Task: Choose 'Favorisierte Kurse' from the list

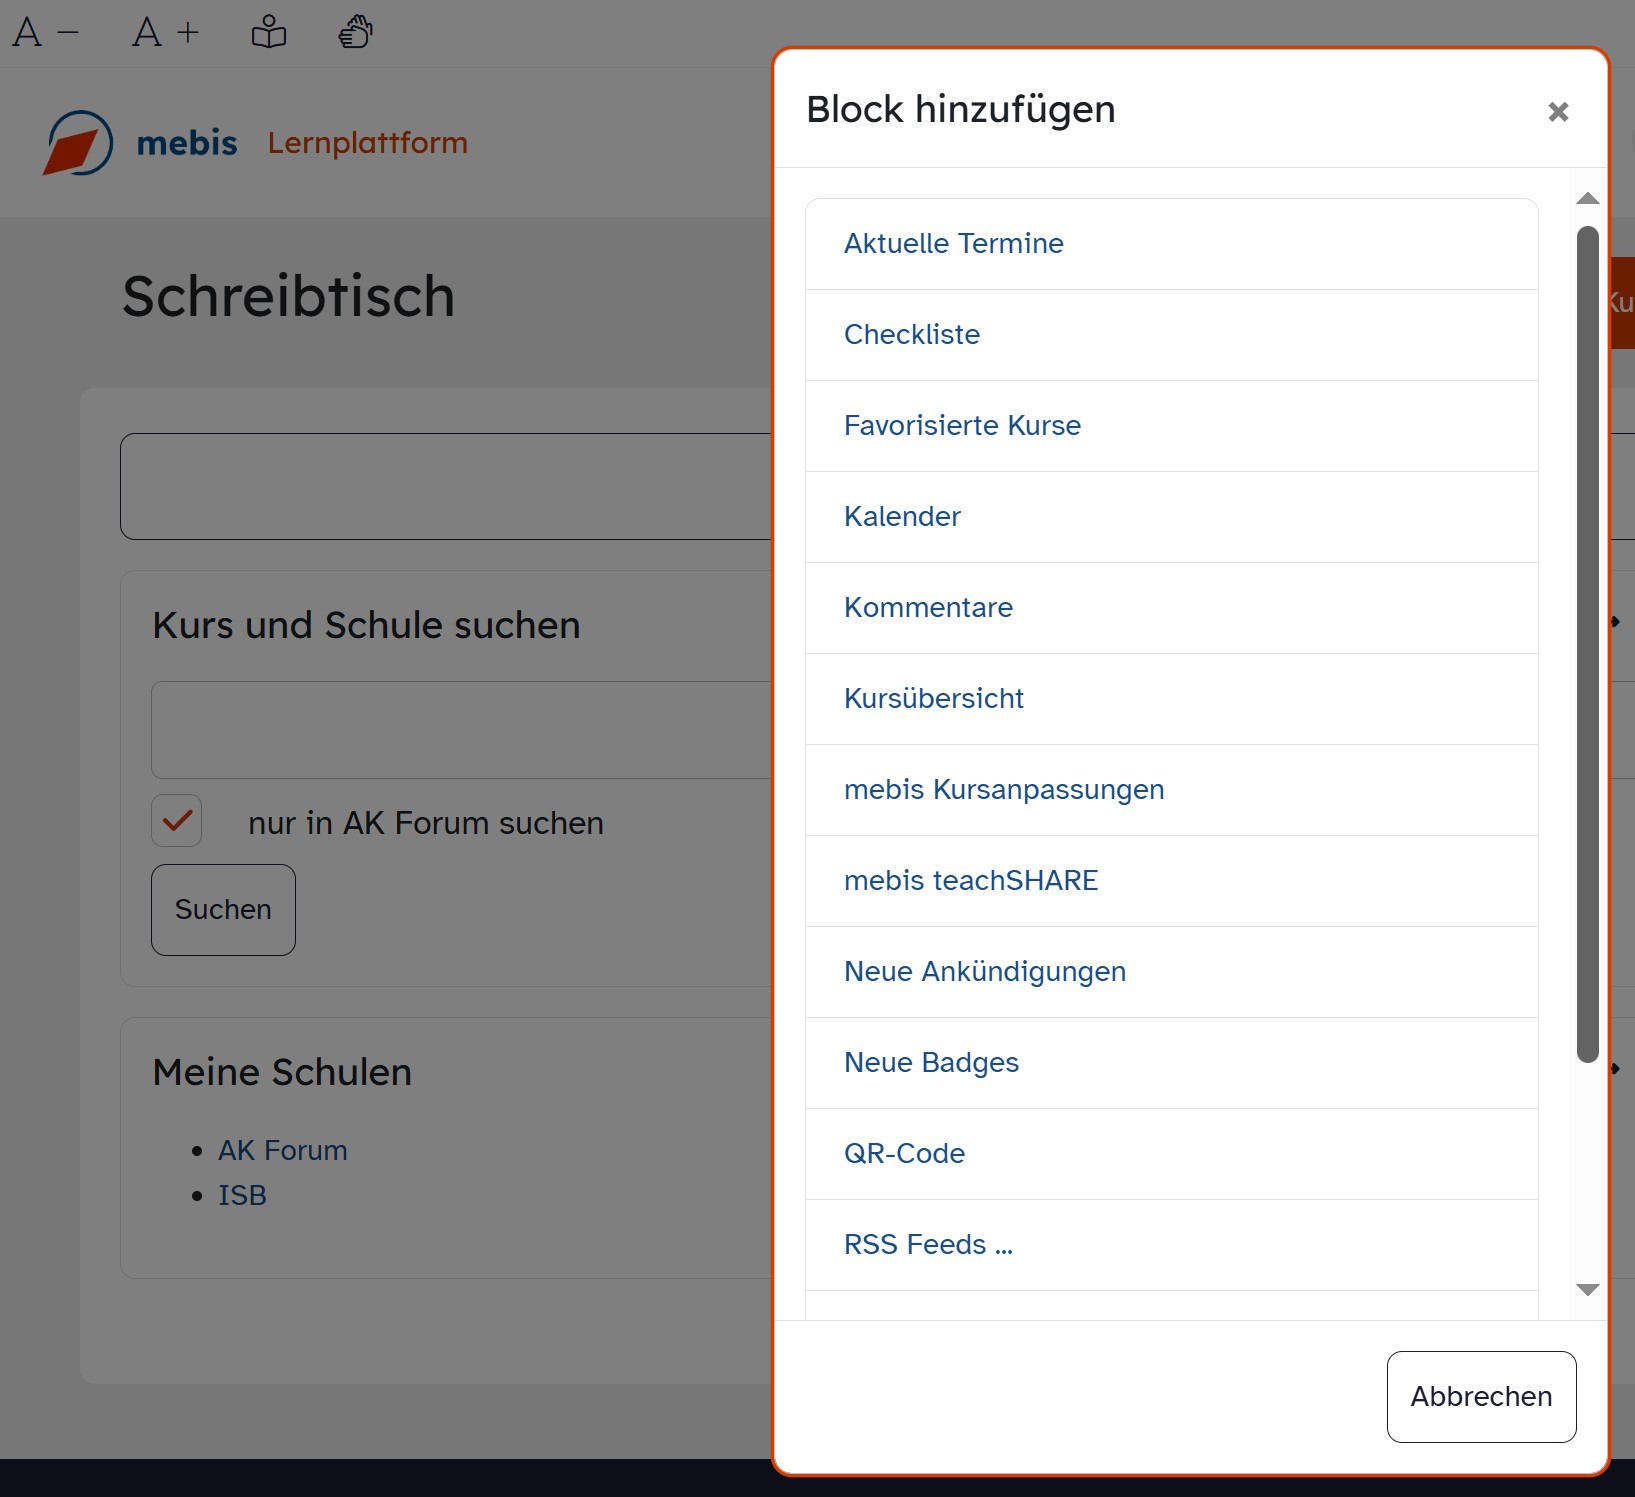Action: (962, 426)
